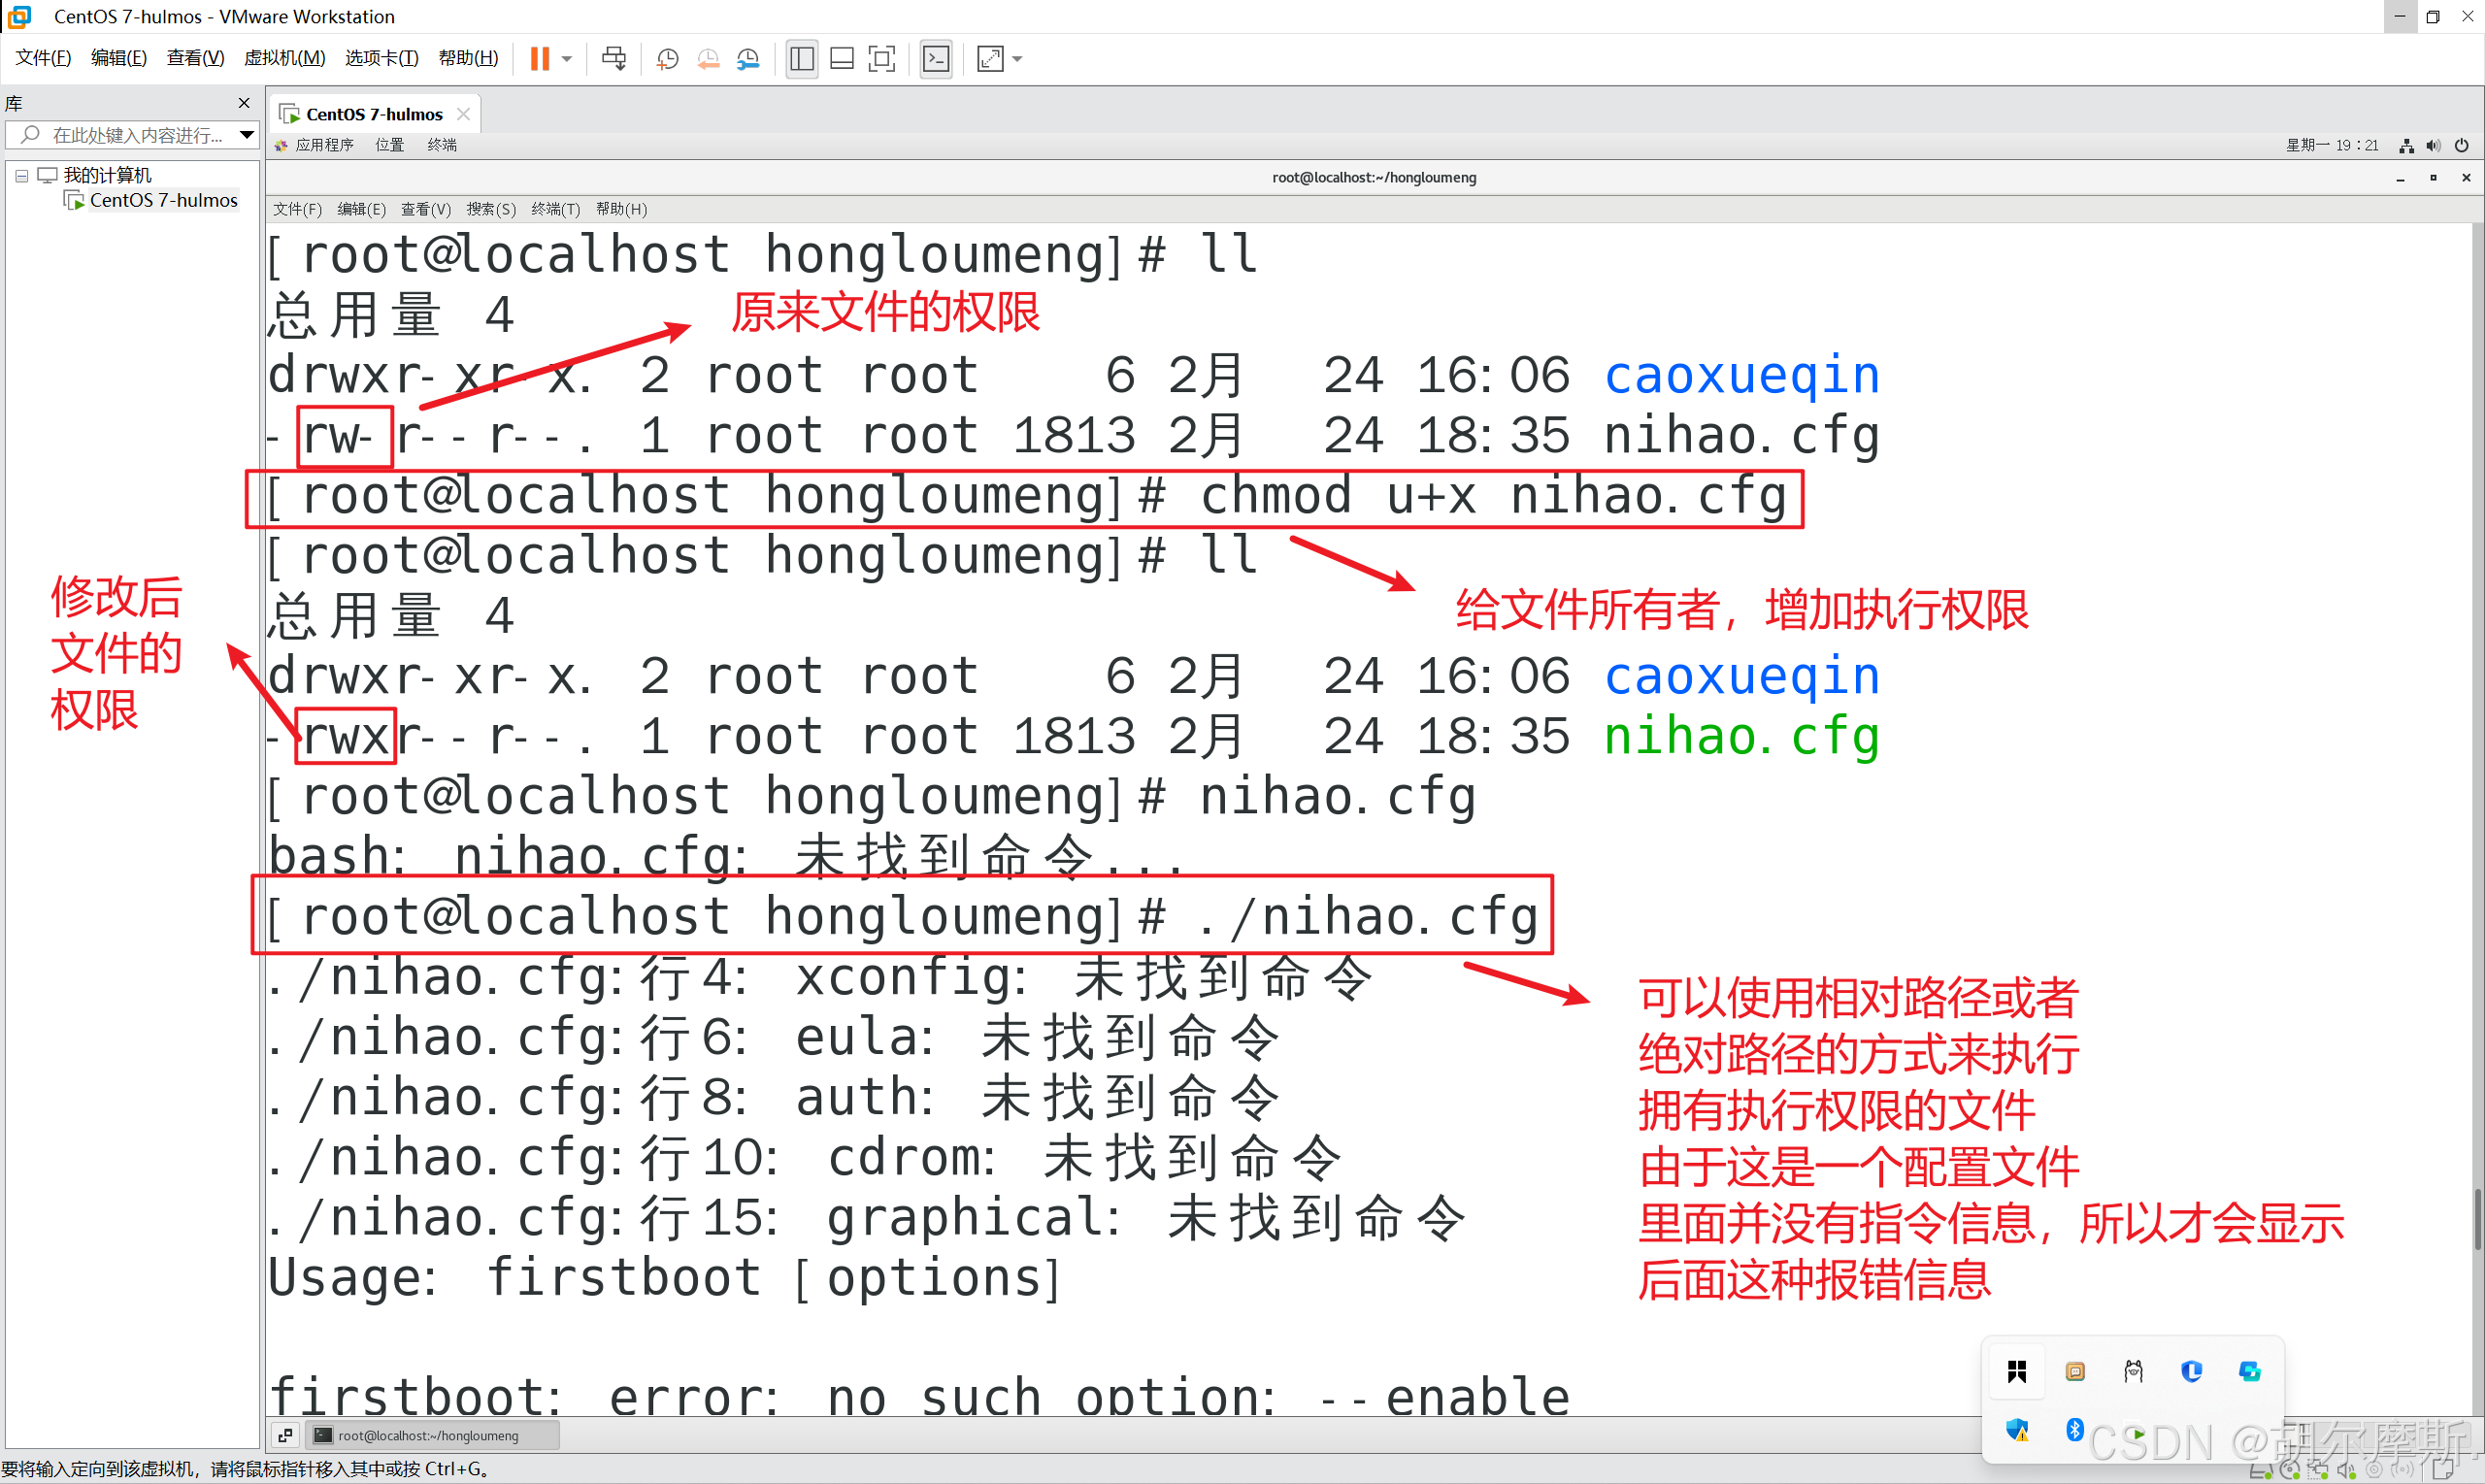Viewport: 2485px width, 1484px height.
Task: Select the CentOS 7-hulmos tab
Action: (373, 114)
